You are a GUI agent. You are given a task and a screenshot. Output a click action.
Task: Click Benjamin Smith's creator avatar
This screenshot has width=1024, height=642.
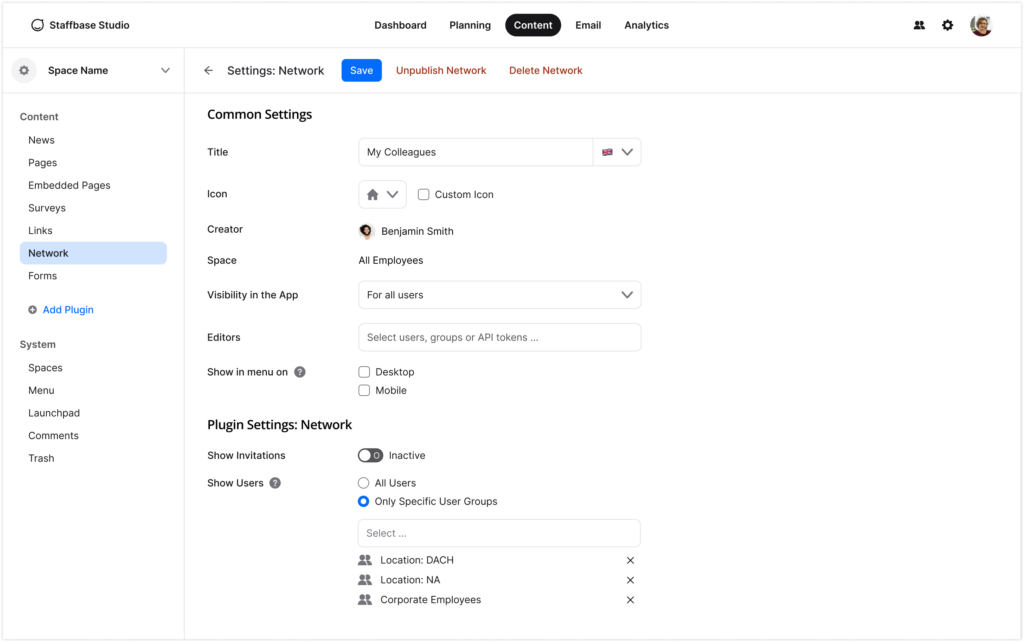click(367, 230)
